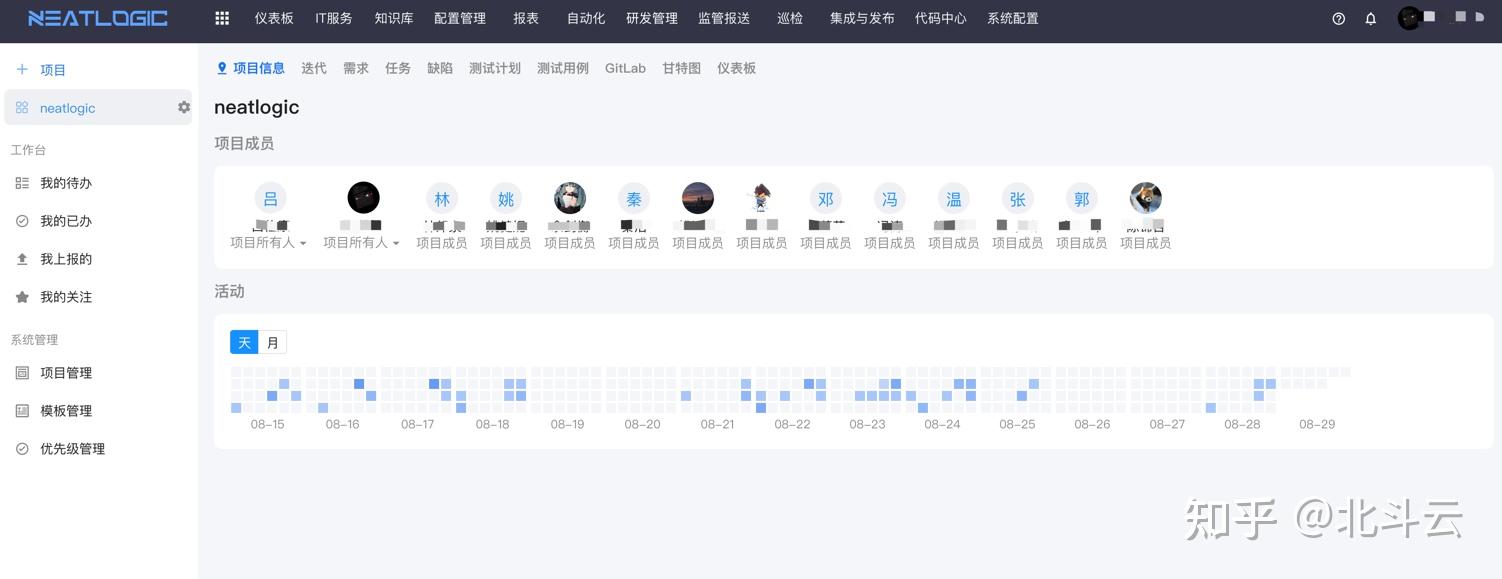Image resolution: width=1502 pixels, height=579 pixels.
Task: Open the 研发管理 menu
Action: click(x=651, y=18)
